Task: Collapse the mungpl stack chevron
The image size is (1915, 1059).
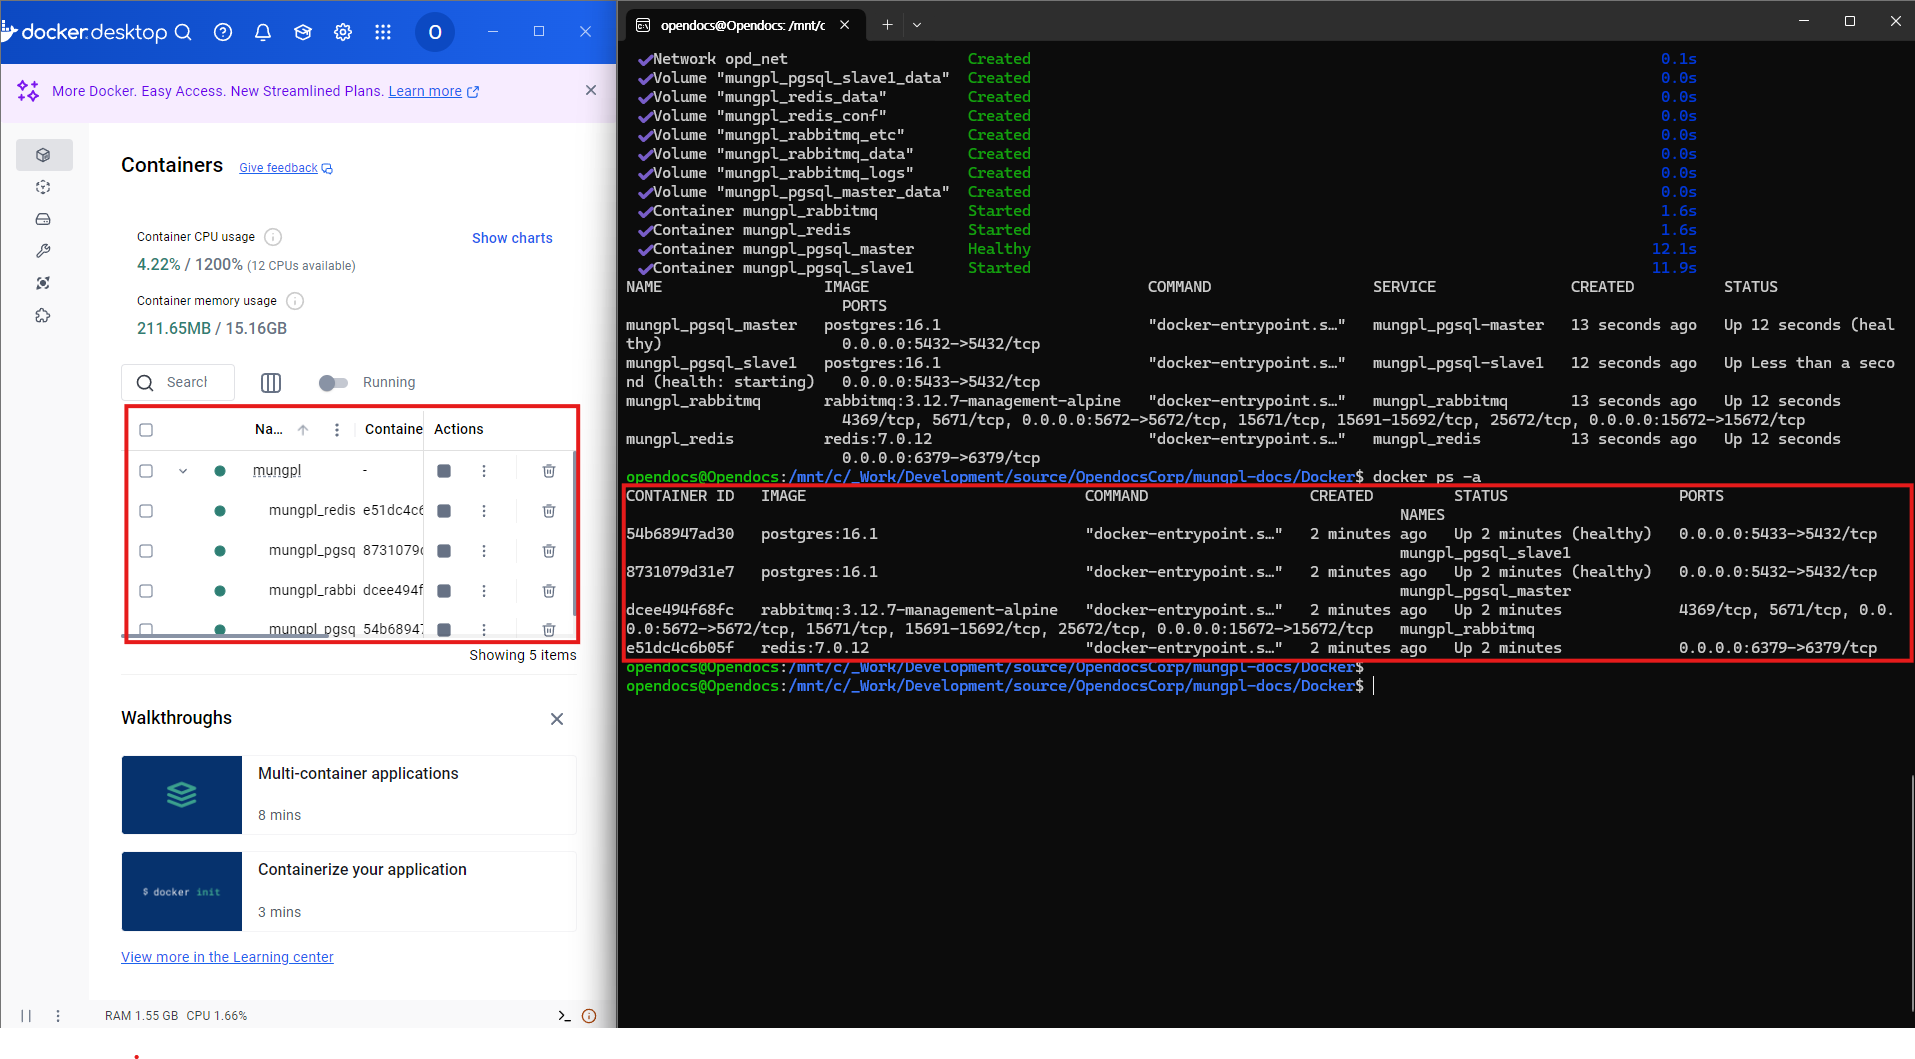Action: pos(183,471)
